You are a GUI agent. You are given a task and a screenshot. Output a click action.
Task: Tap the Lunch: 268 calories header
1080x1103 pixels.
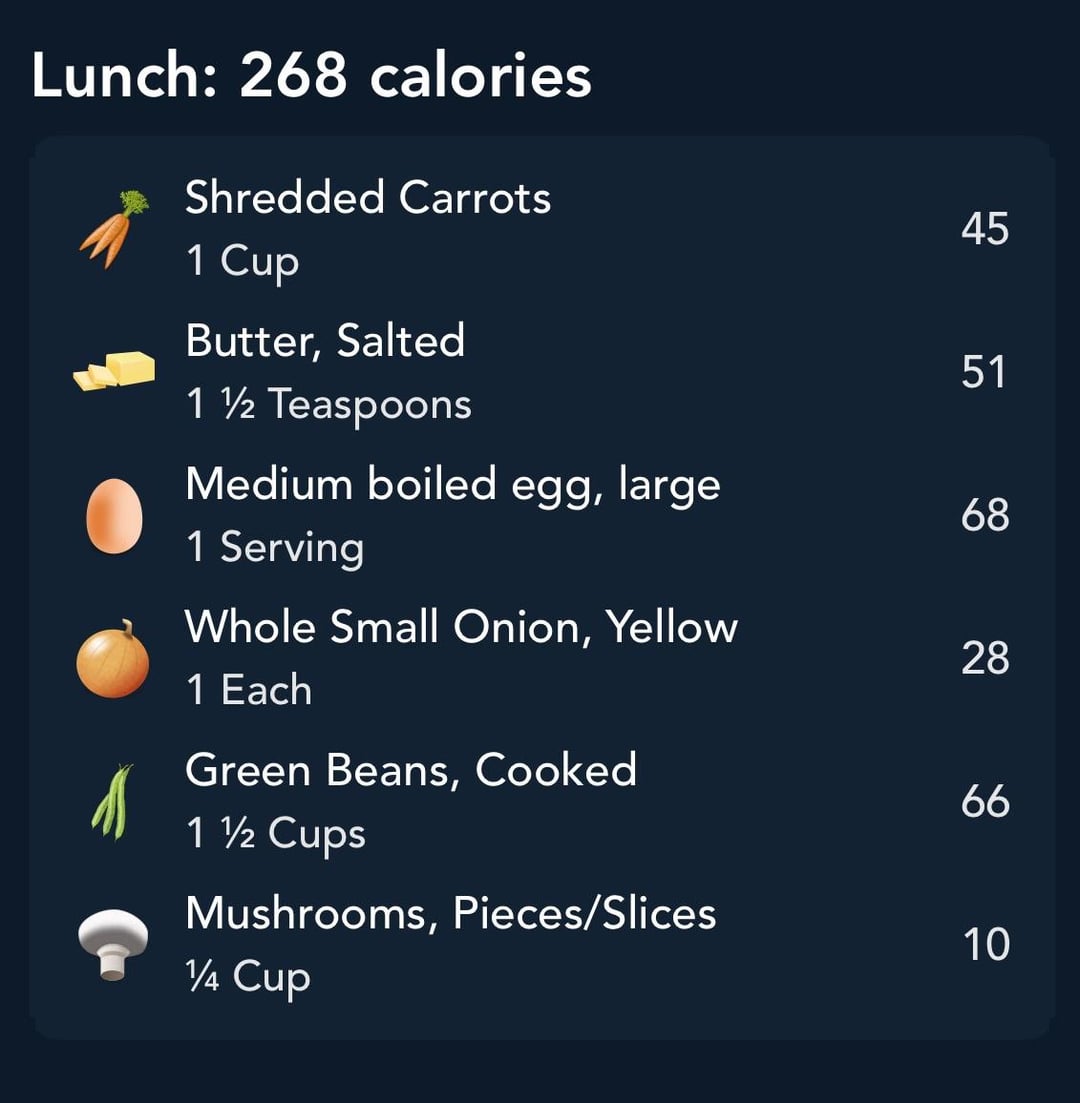click(x=311, y=75)
